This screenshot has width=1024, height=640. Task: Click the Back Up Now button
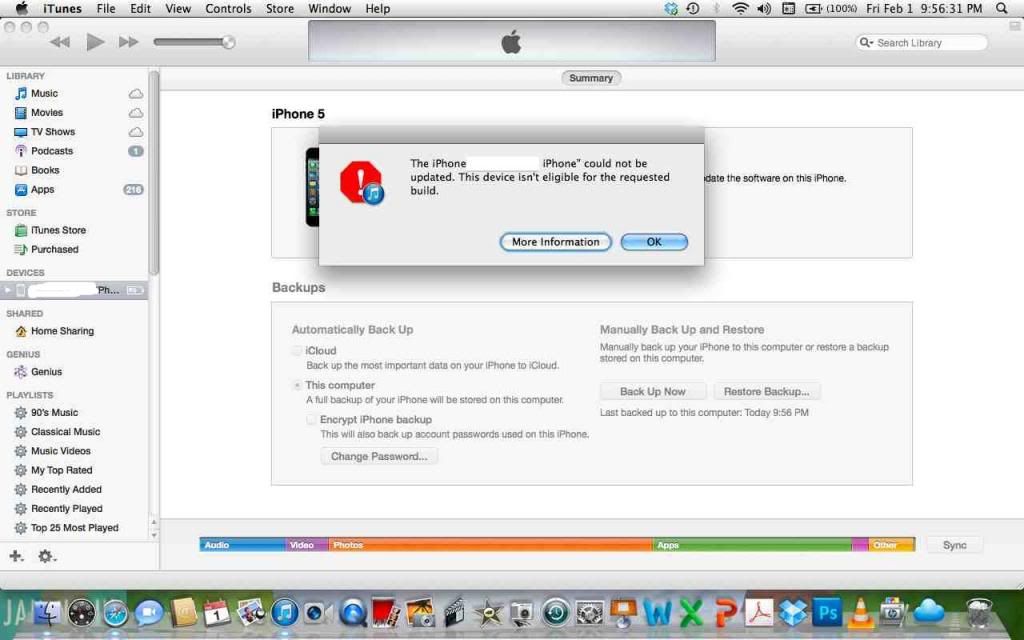[652, 391]
